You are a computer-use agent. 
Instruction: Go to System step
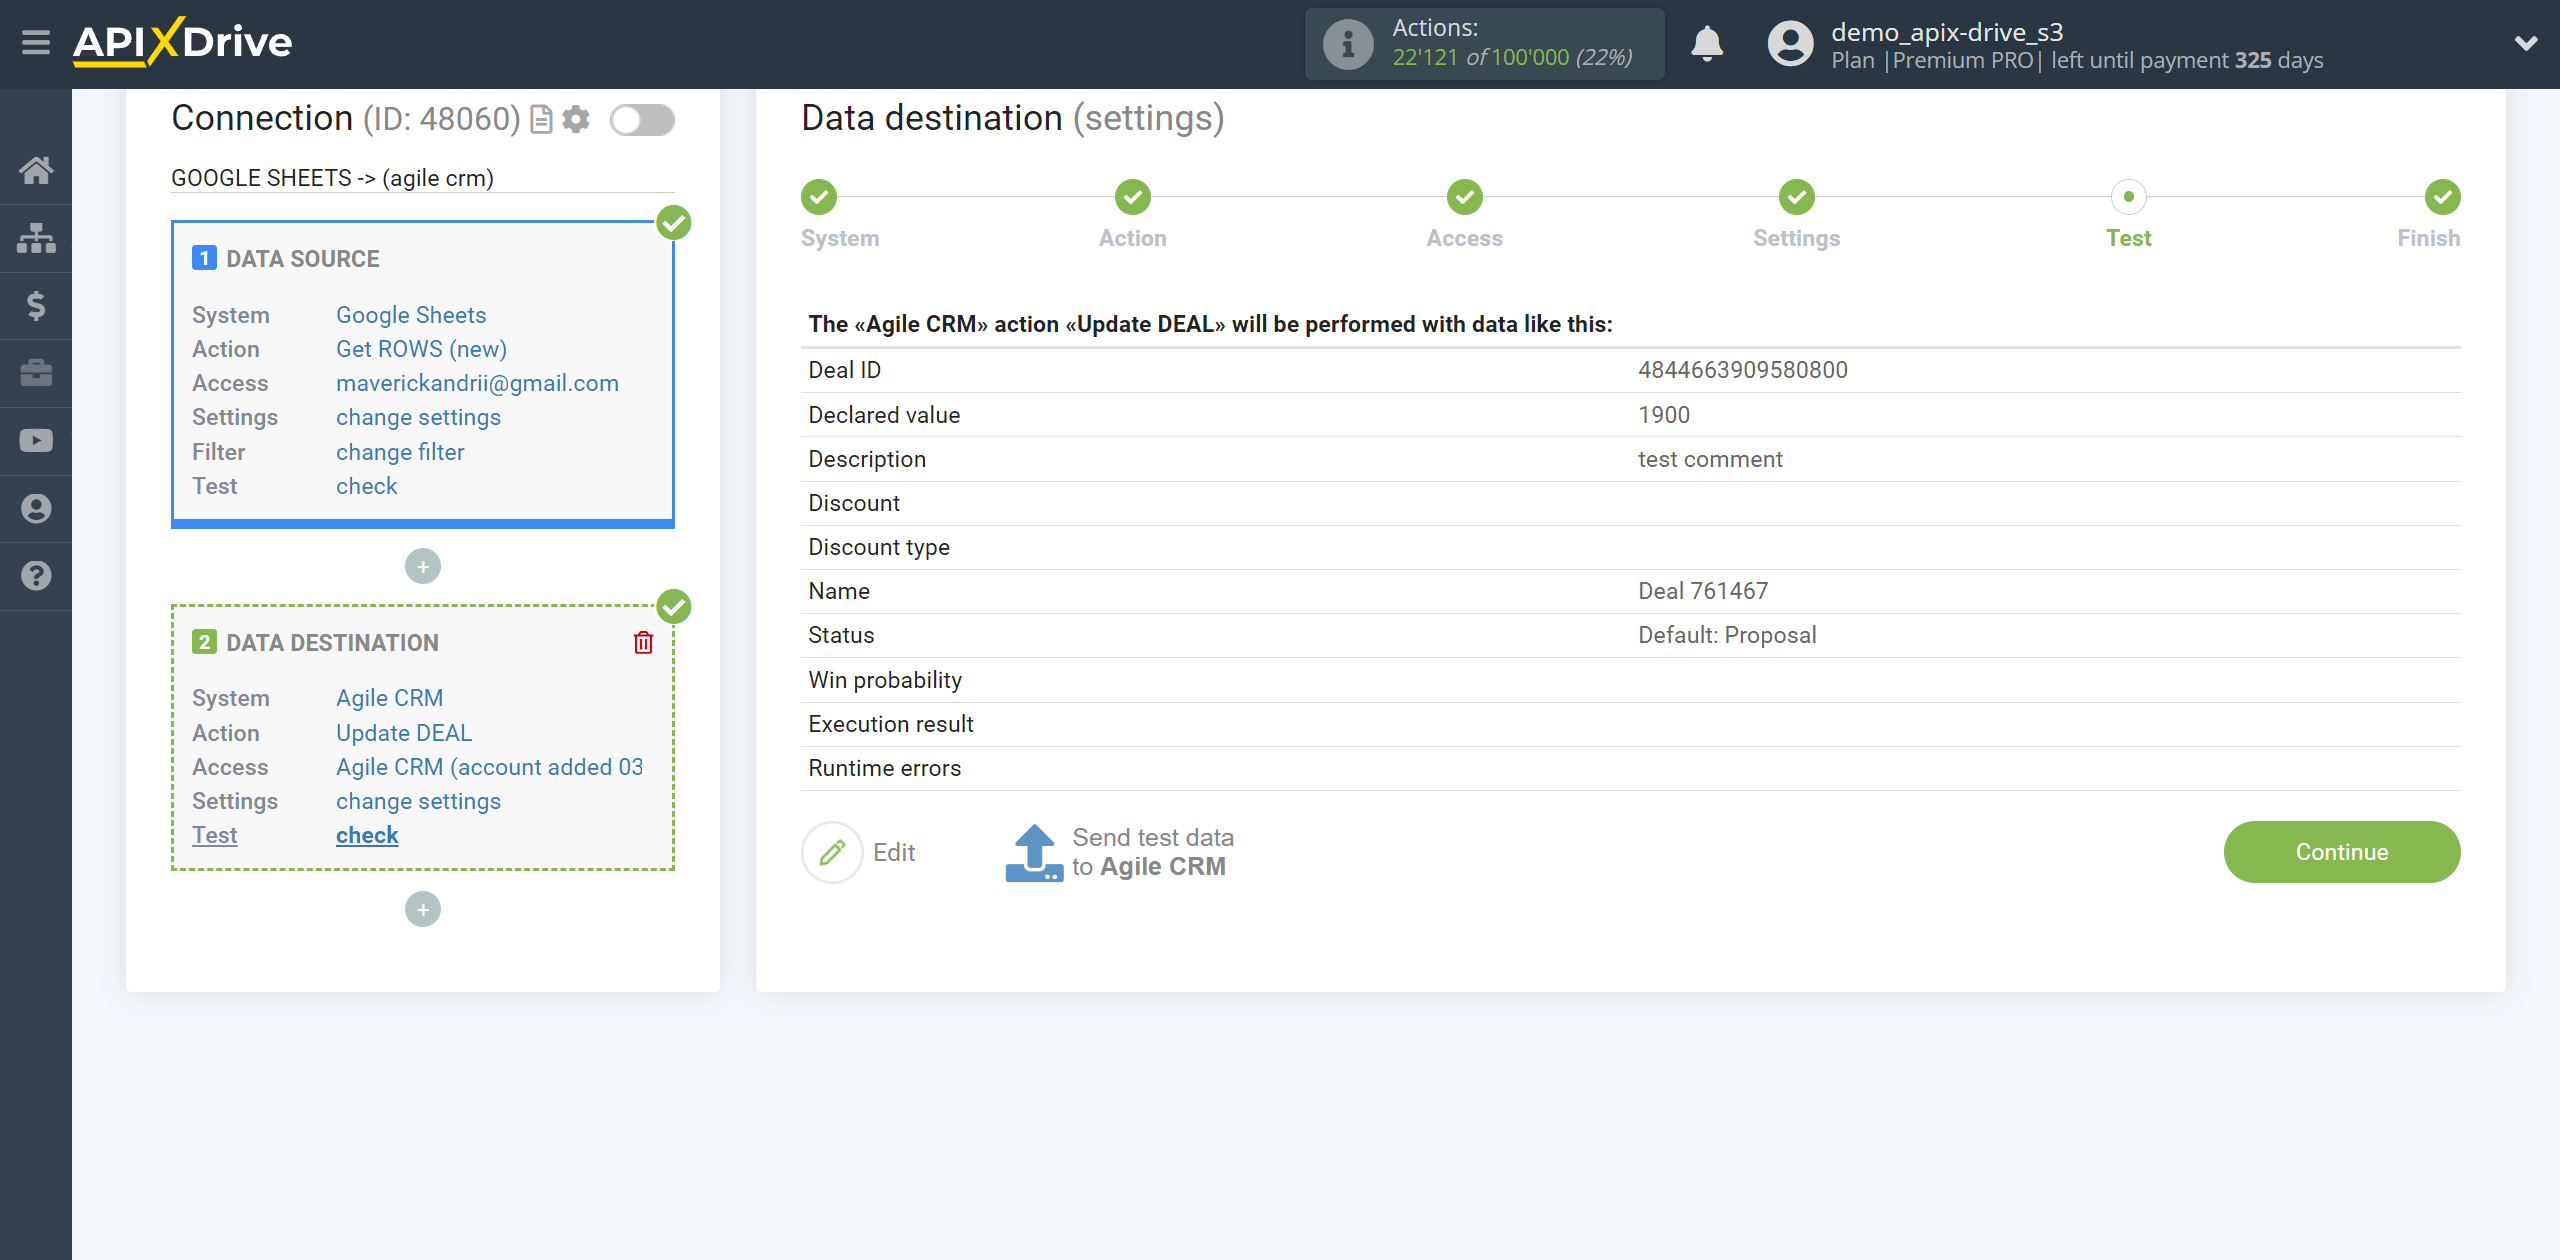click(819, 197)
